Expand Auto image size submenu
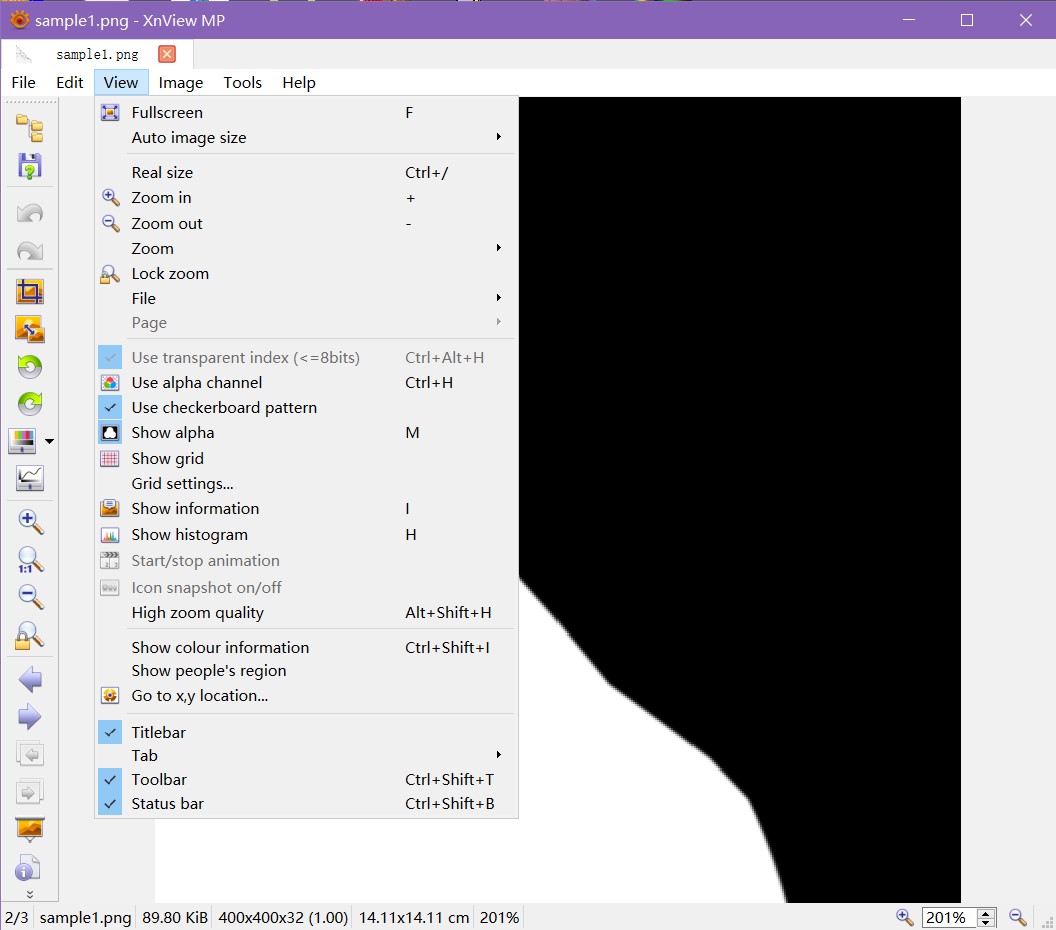Image resolution: width=1056 pixels, height=930 pixels. (x=306, y=137)
